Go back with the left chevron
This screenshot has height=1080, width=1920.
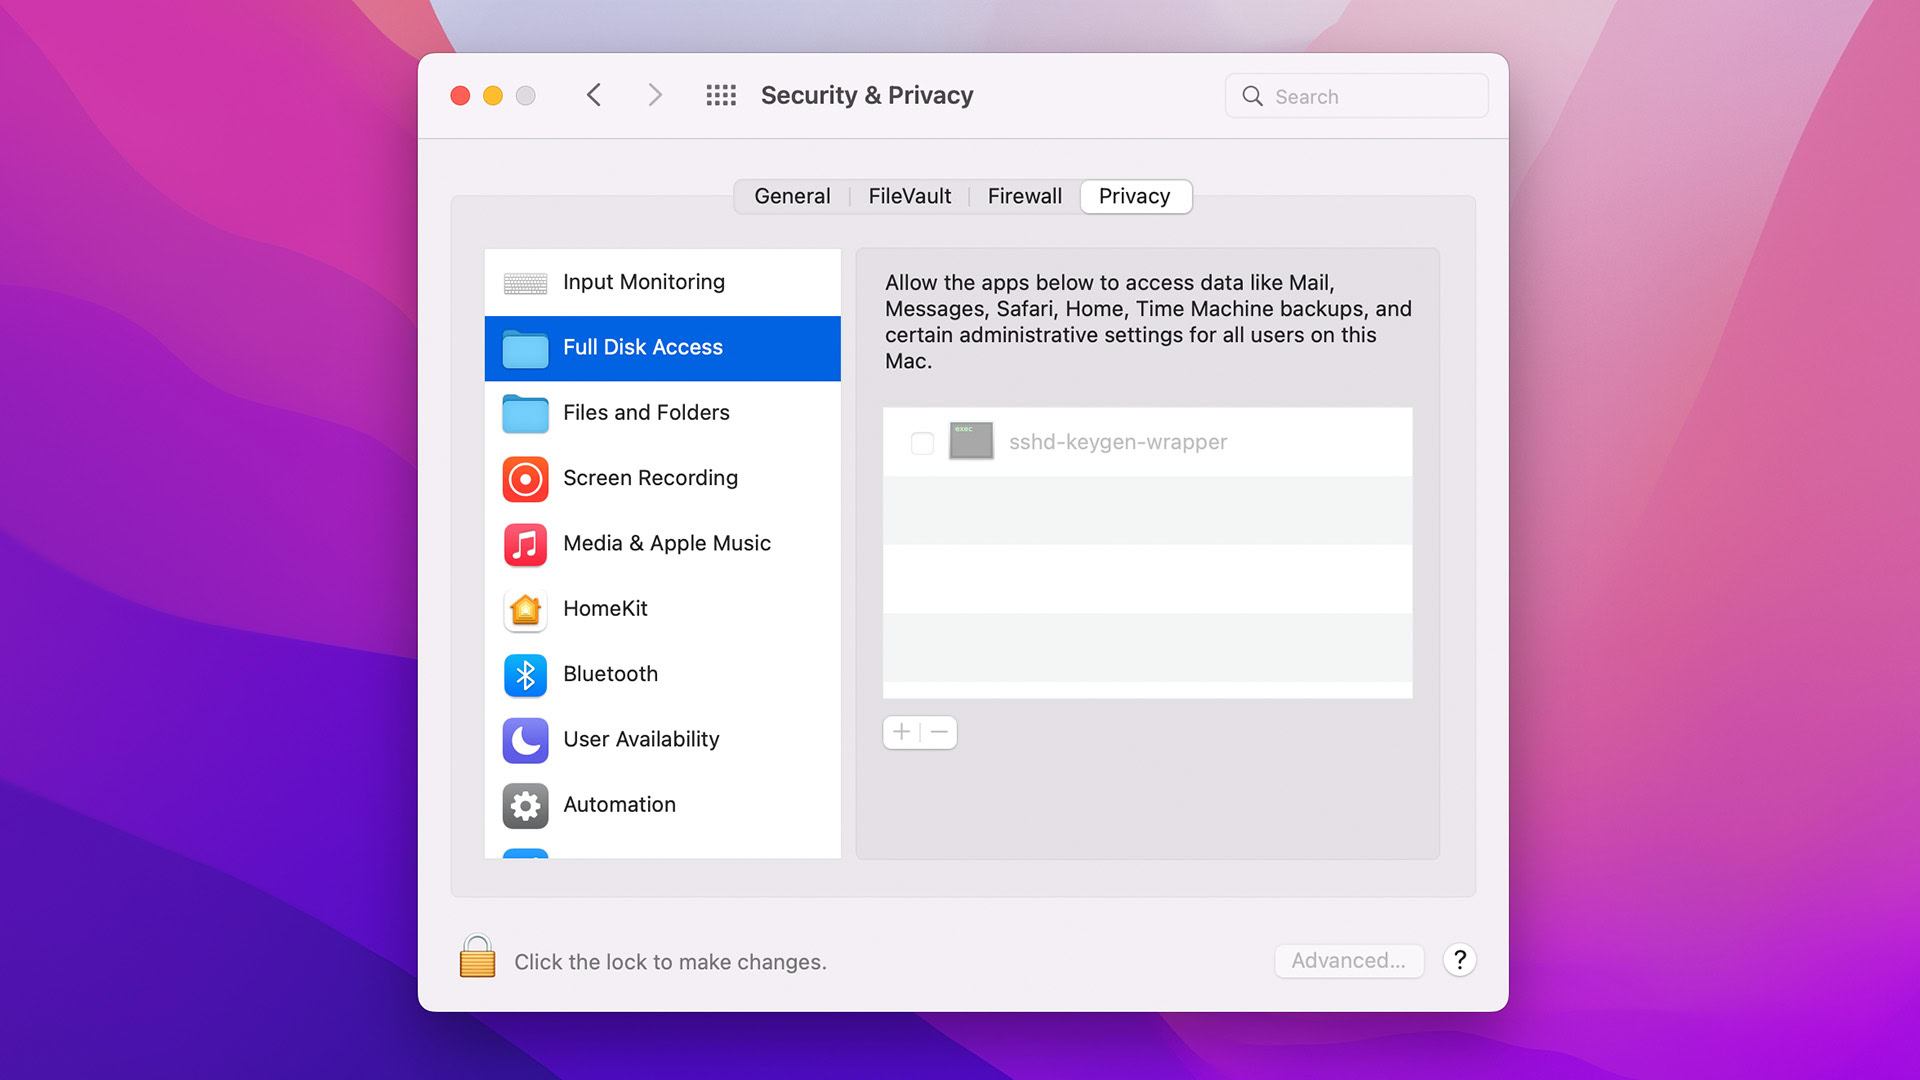tap(594, 95)
